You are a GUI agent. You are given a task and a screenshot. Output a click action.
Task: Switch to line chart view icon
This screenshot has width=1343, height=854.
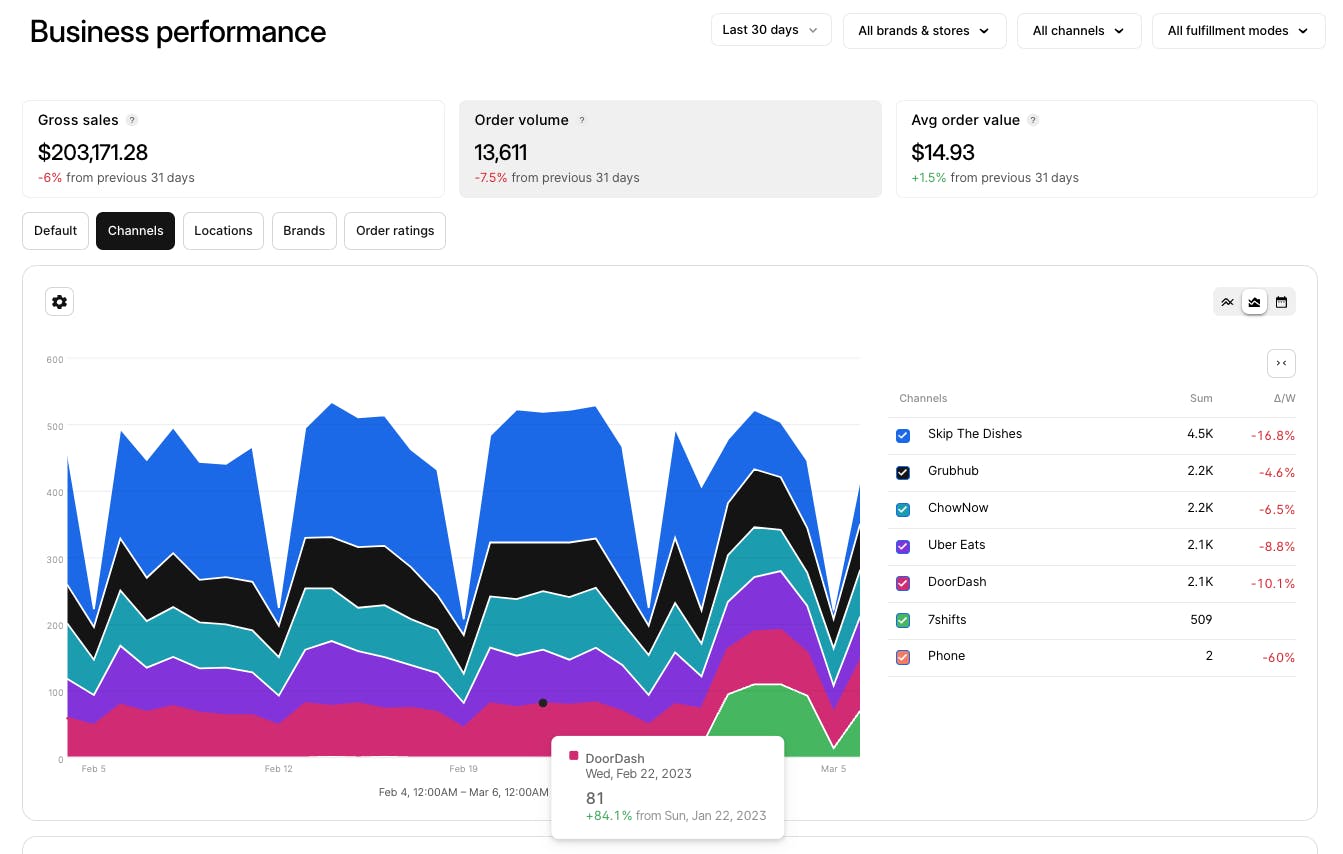pos(1227,302)
